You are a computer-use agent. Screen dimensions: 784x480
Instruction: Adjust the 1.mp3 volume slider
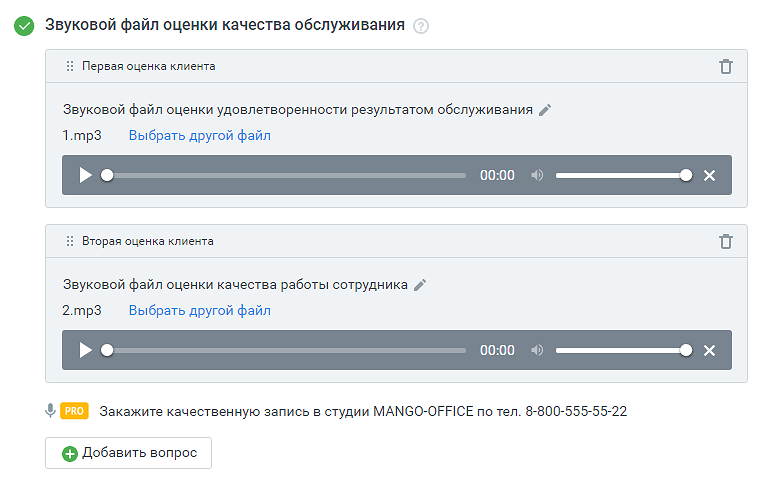(620, 175)
